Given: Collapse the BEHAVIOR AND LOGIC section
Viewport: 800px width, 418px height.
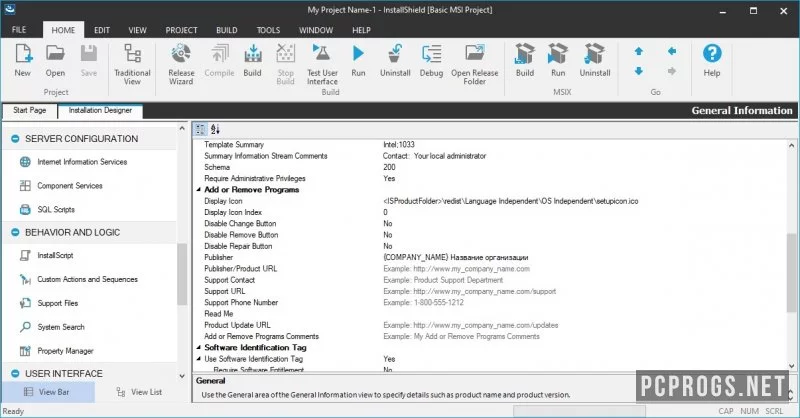Looking at the screenshot, I should coord(15,232).
